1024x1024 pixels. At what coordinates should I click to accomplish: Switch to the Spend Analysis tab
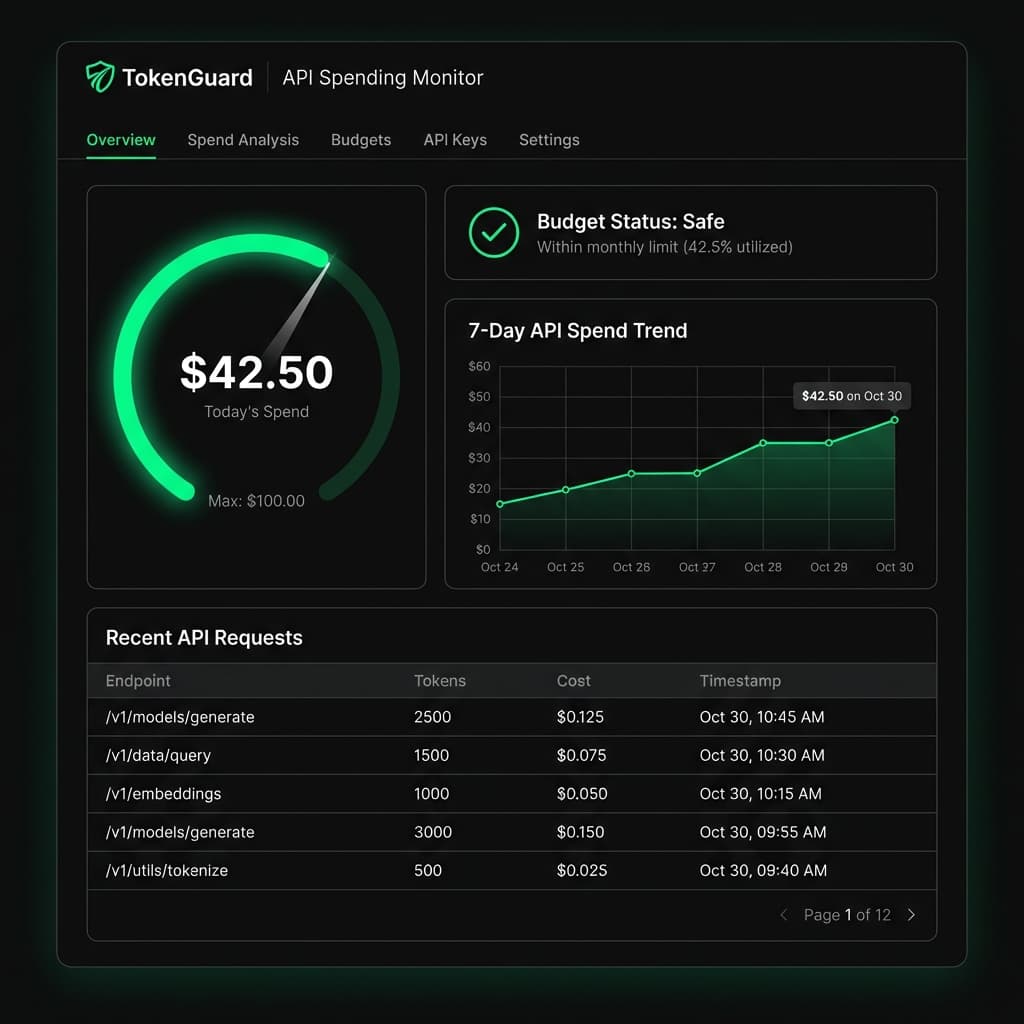coord(243,140)
